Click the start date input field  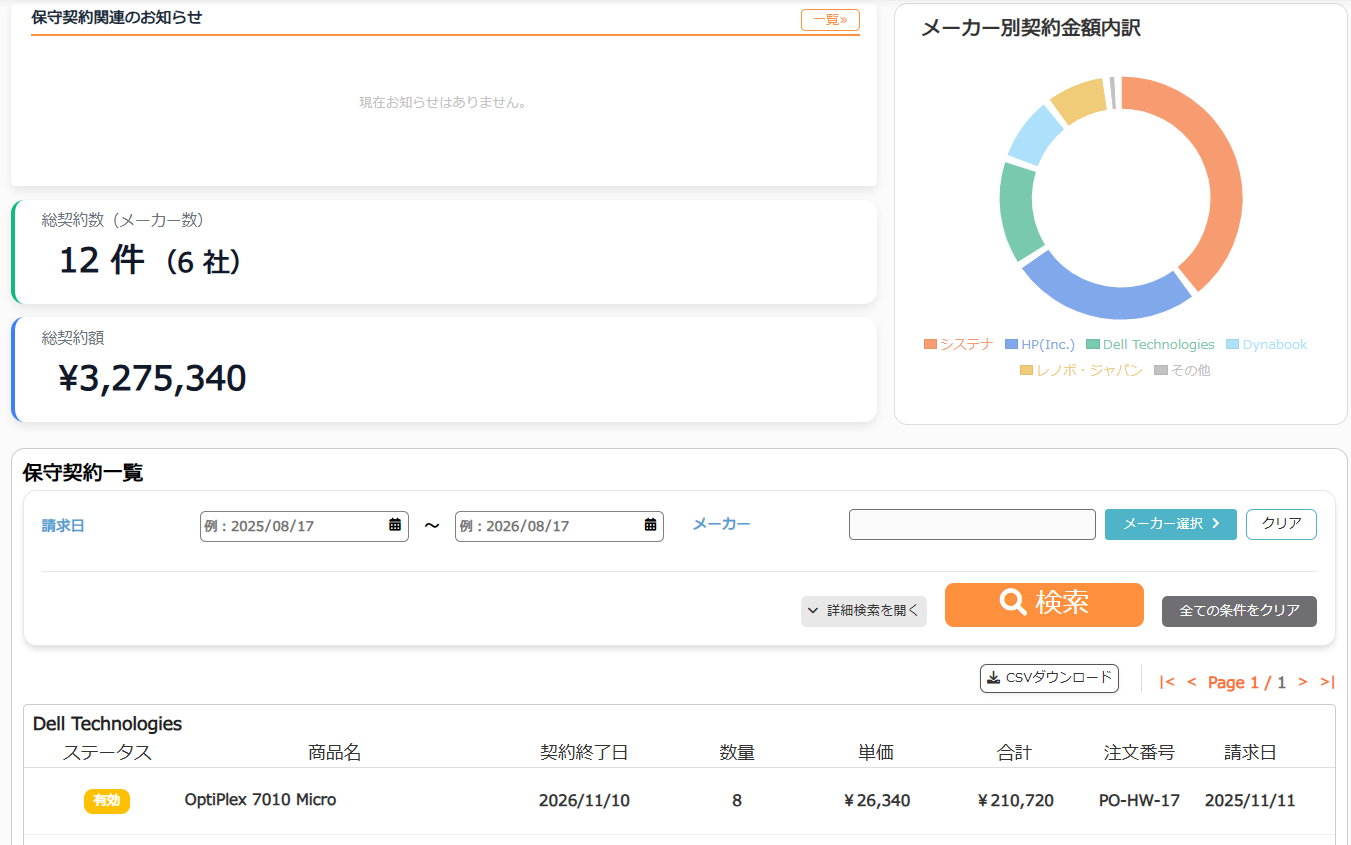(304, 526)
